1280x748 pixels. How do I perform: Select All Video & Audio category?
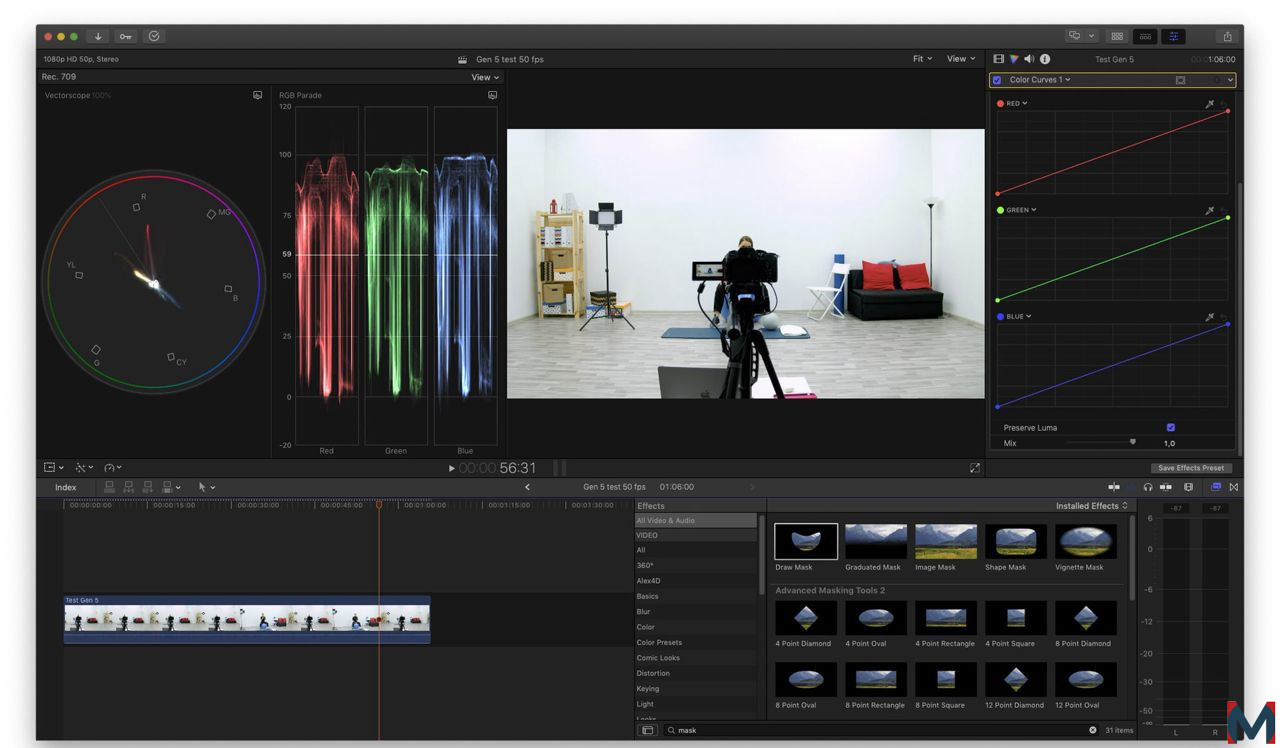point(696,520)
